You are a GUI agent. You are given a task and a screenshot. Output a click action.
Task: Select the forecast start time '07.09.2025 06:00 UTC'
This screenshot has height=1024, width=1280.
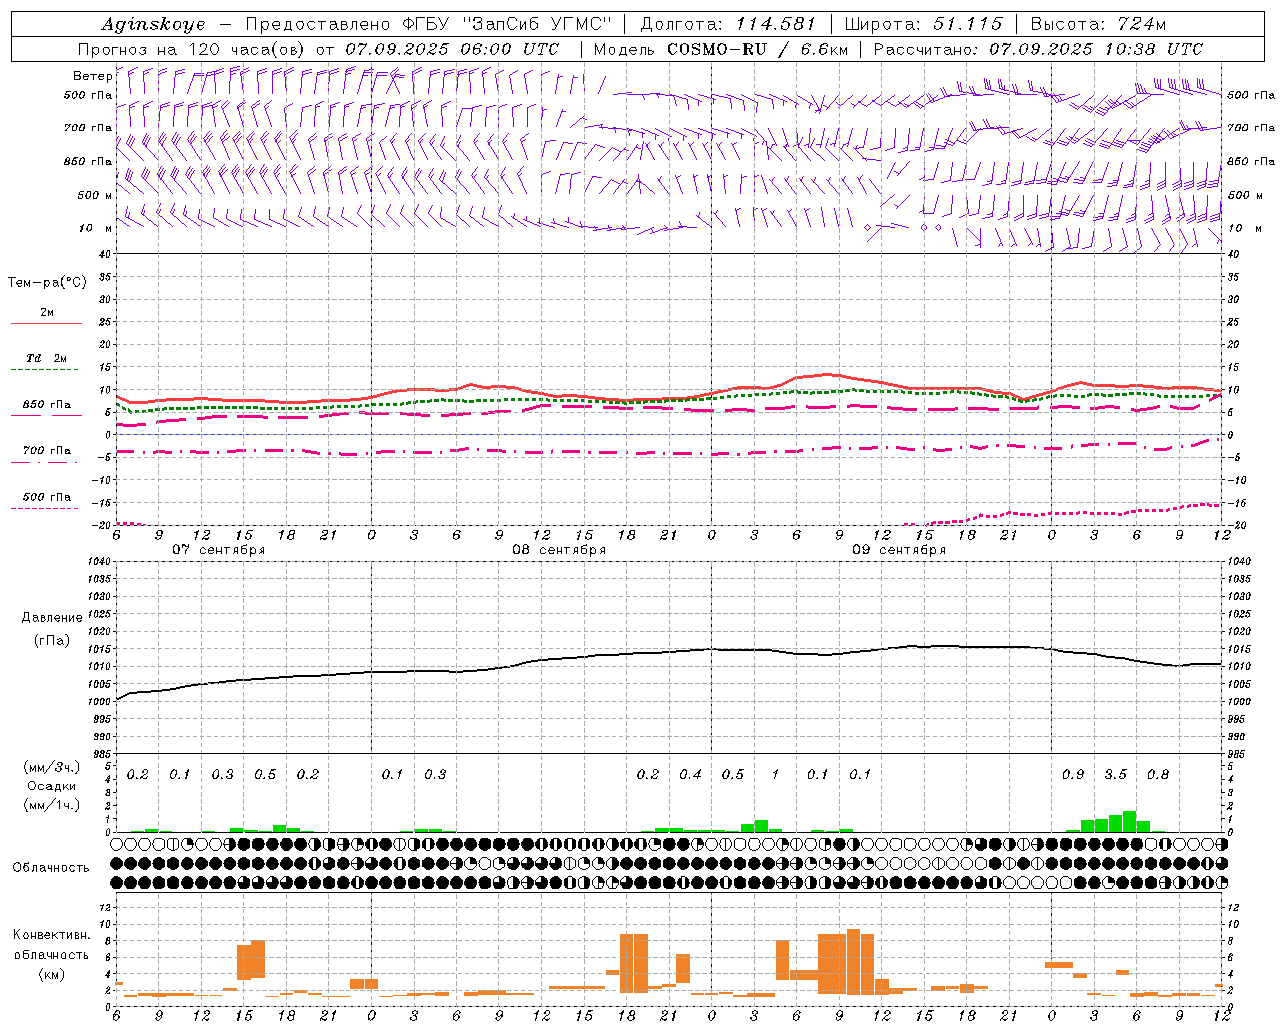[x=452, y=49]
